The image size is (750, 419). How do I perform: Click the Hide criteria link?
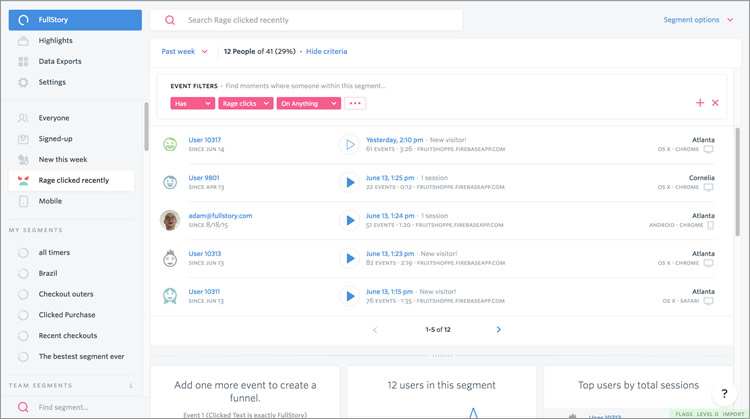(x=327, y=51)
